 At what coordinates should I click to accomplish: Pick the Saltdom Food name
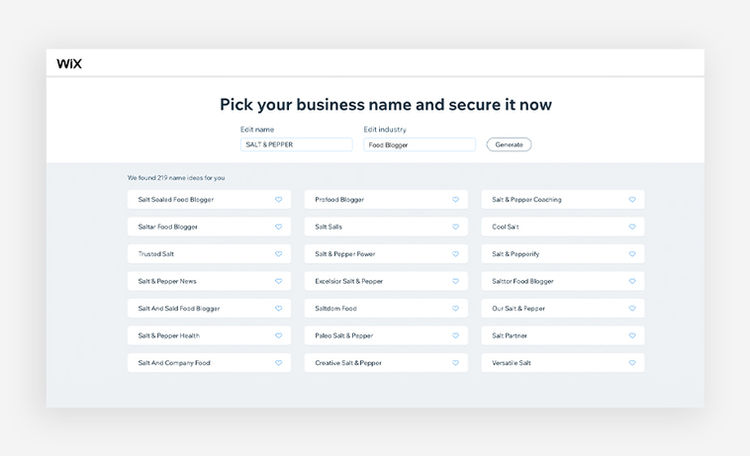(386, 309)
